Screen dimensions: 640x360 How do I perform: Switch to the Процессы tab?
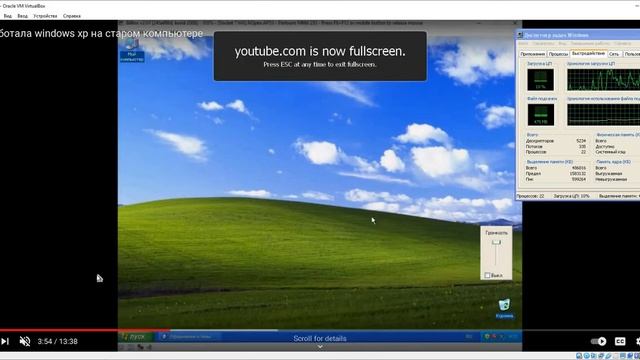(558, 54)
